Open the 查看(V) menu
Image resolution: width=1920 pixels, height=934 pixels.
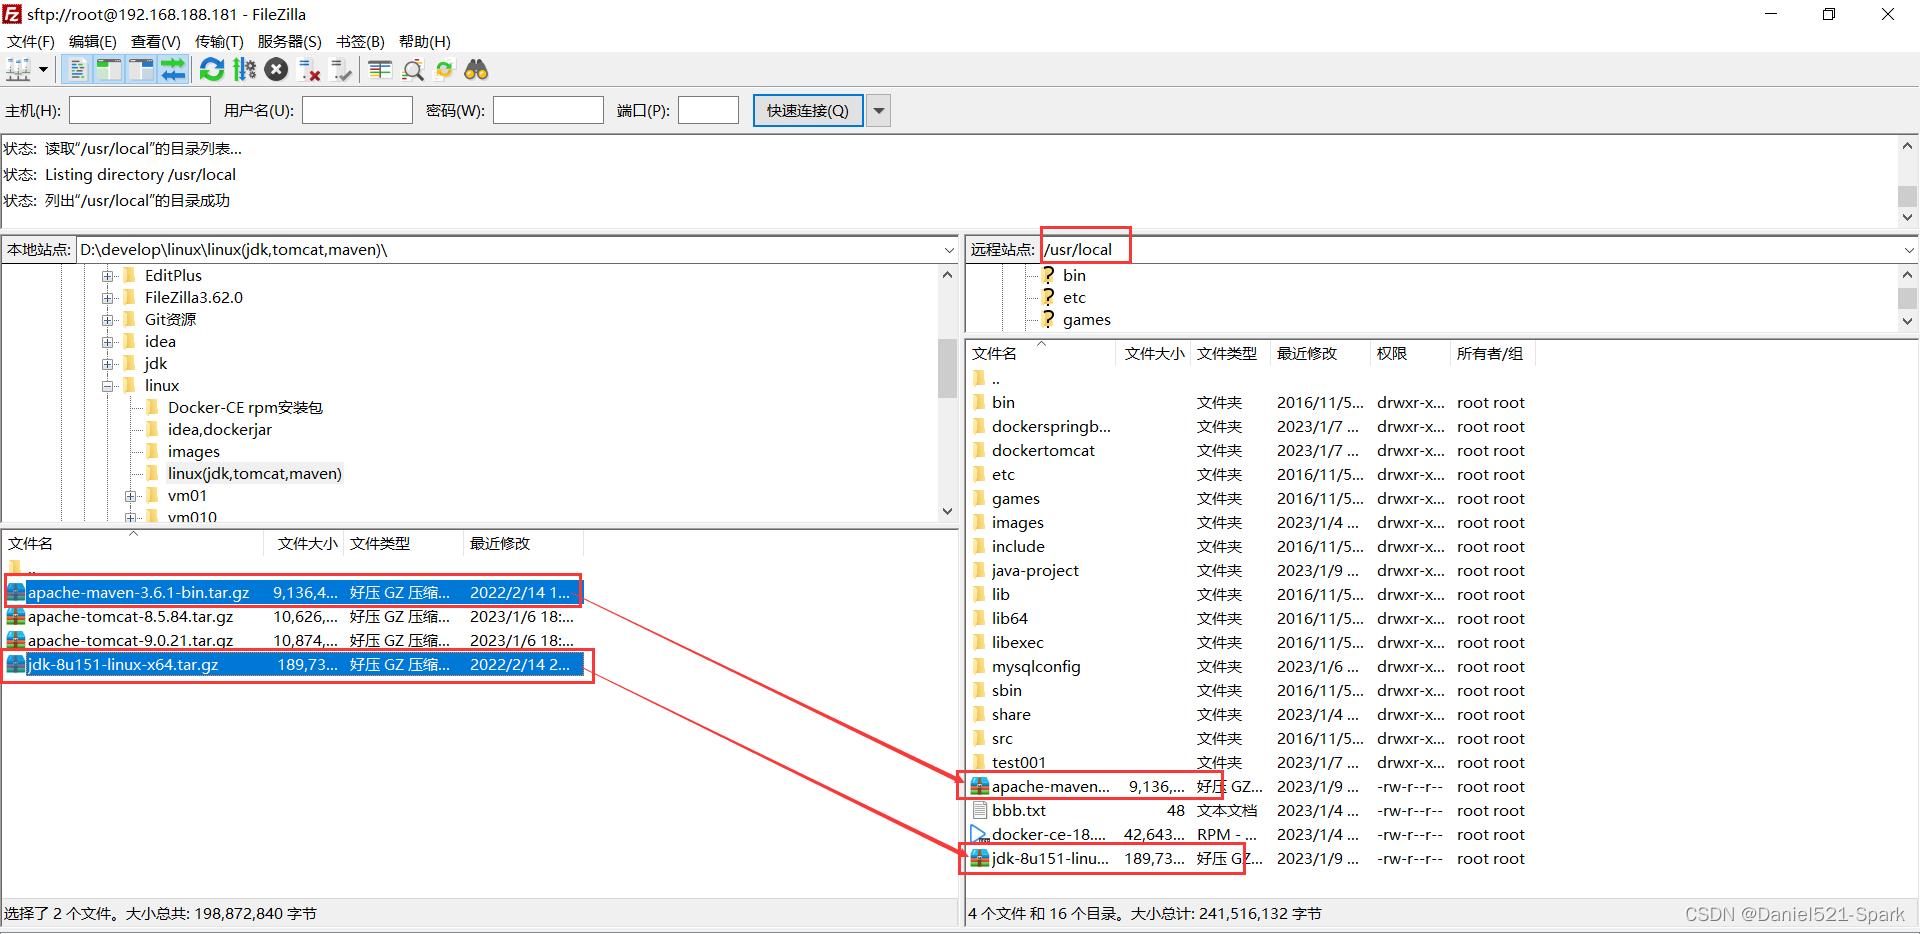point(156,41)
